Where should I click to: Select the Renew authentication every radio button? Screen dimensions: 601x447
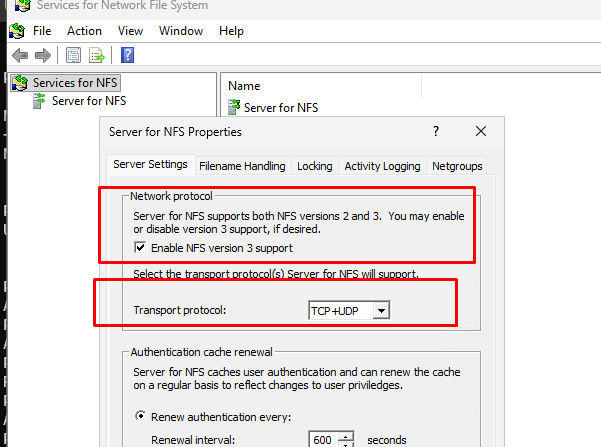(139, 417)
